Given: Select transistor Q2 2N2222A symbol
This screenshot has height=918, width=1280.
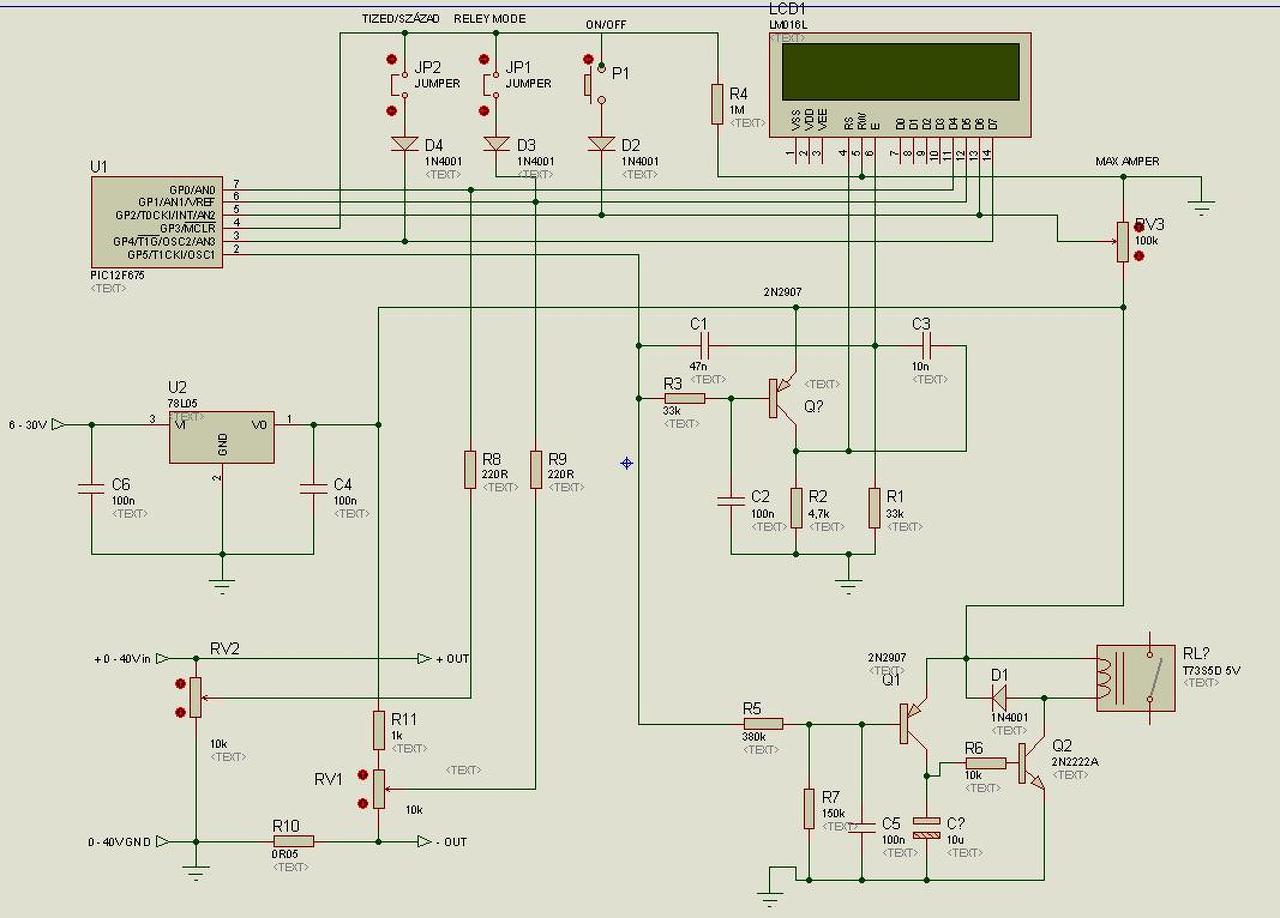Looking at the screenshot, I should [x=1032, y=764].
